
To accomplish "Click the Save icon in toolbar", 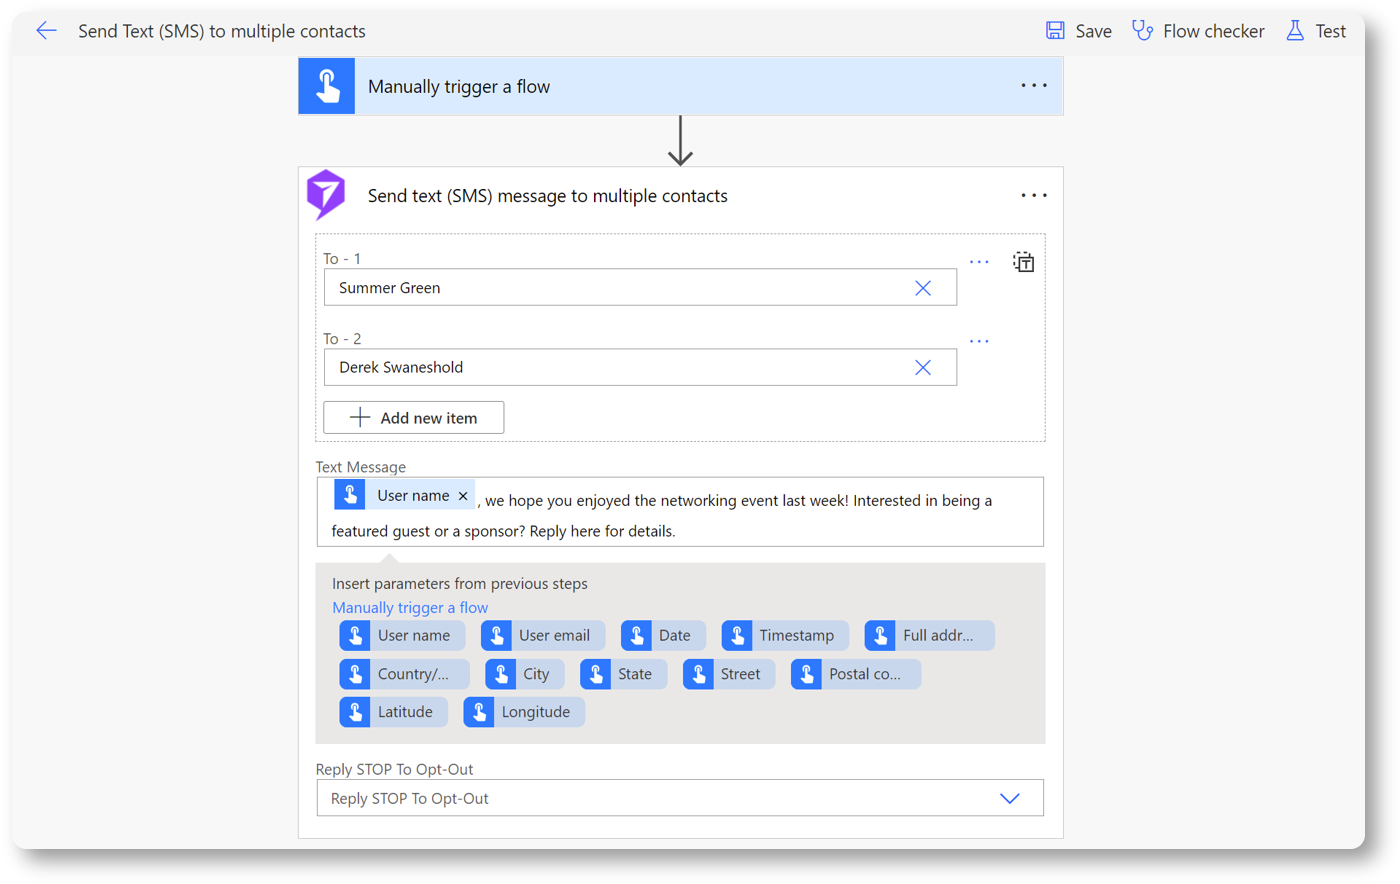I will tap(1055, 31).
